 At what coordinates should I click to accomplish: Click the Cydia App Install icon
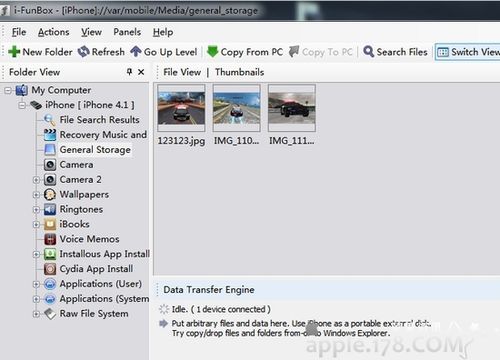[x=50, y=269]
